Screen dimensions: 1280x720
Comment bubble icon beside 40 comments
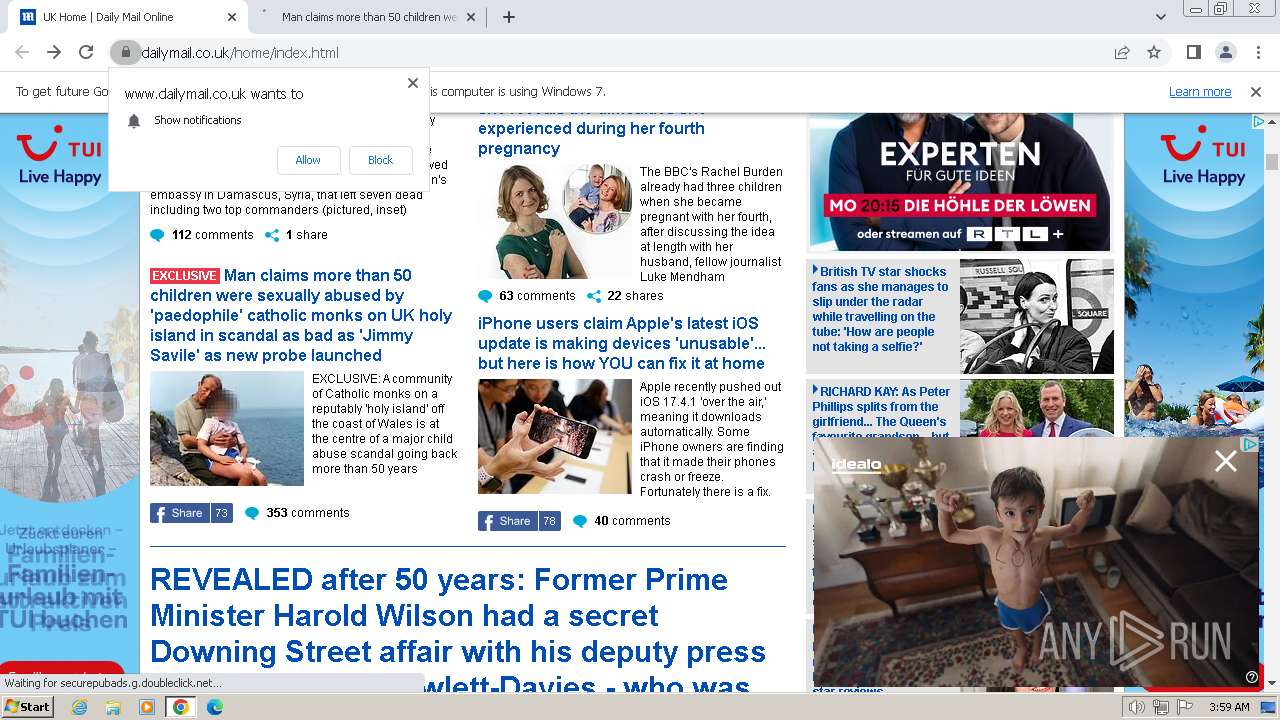580,521
